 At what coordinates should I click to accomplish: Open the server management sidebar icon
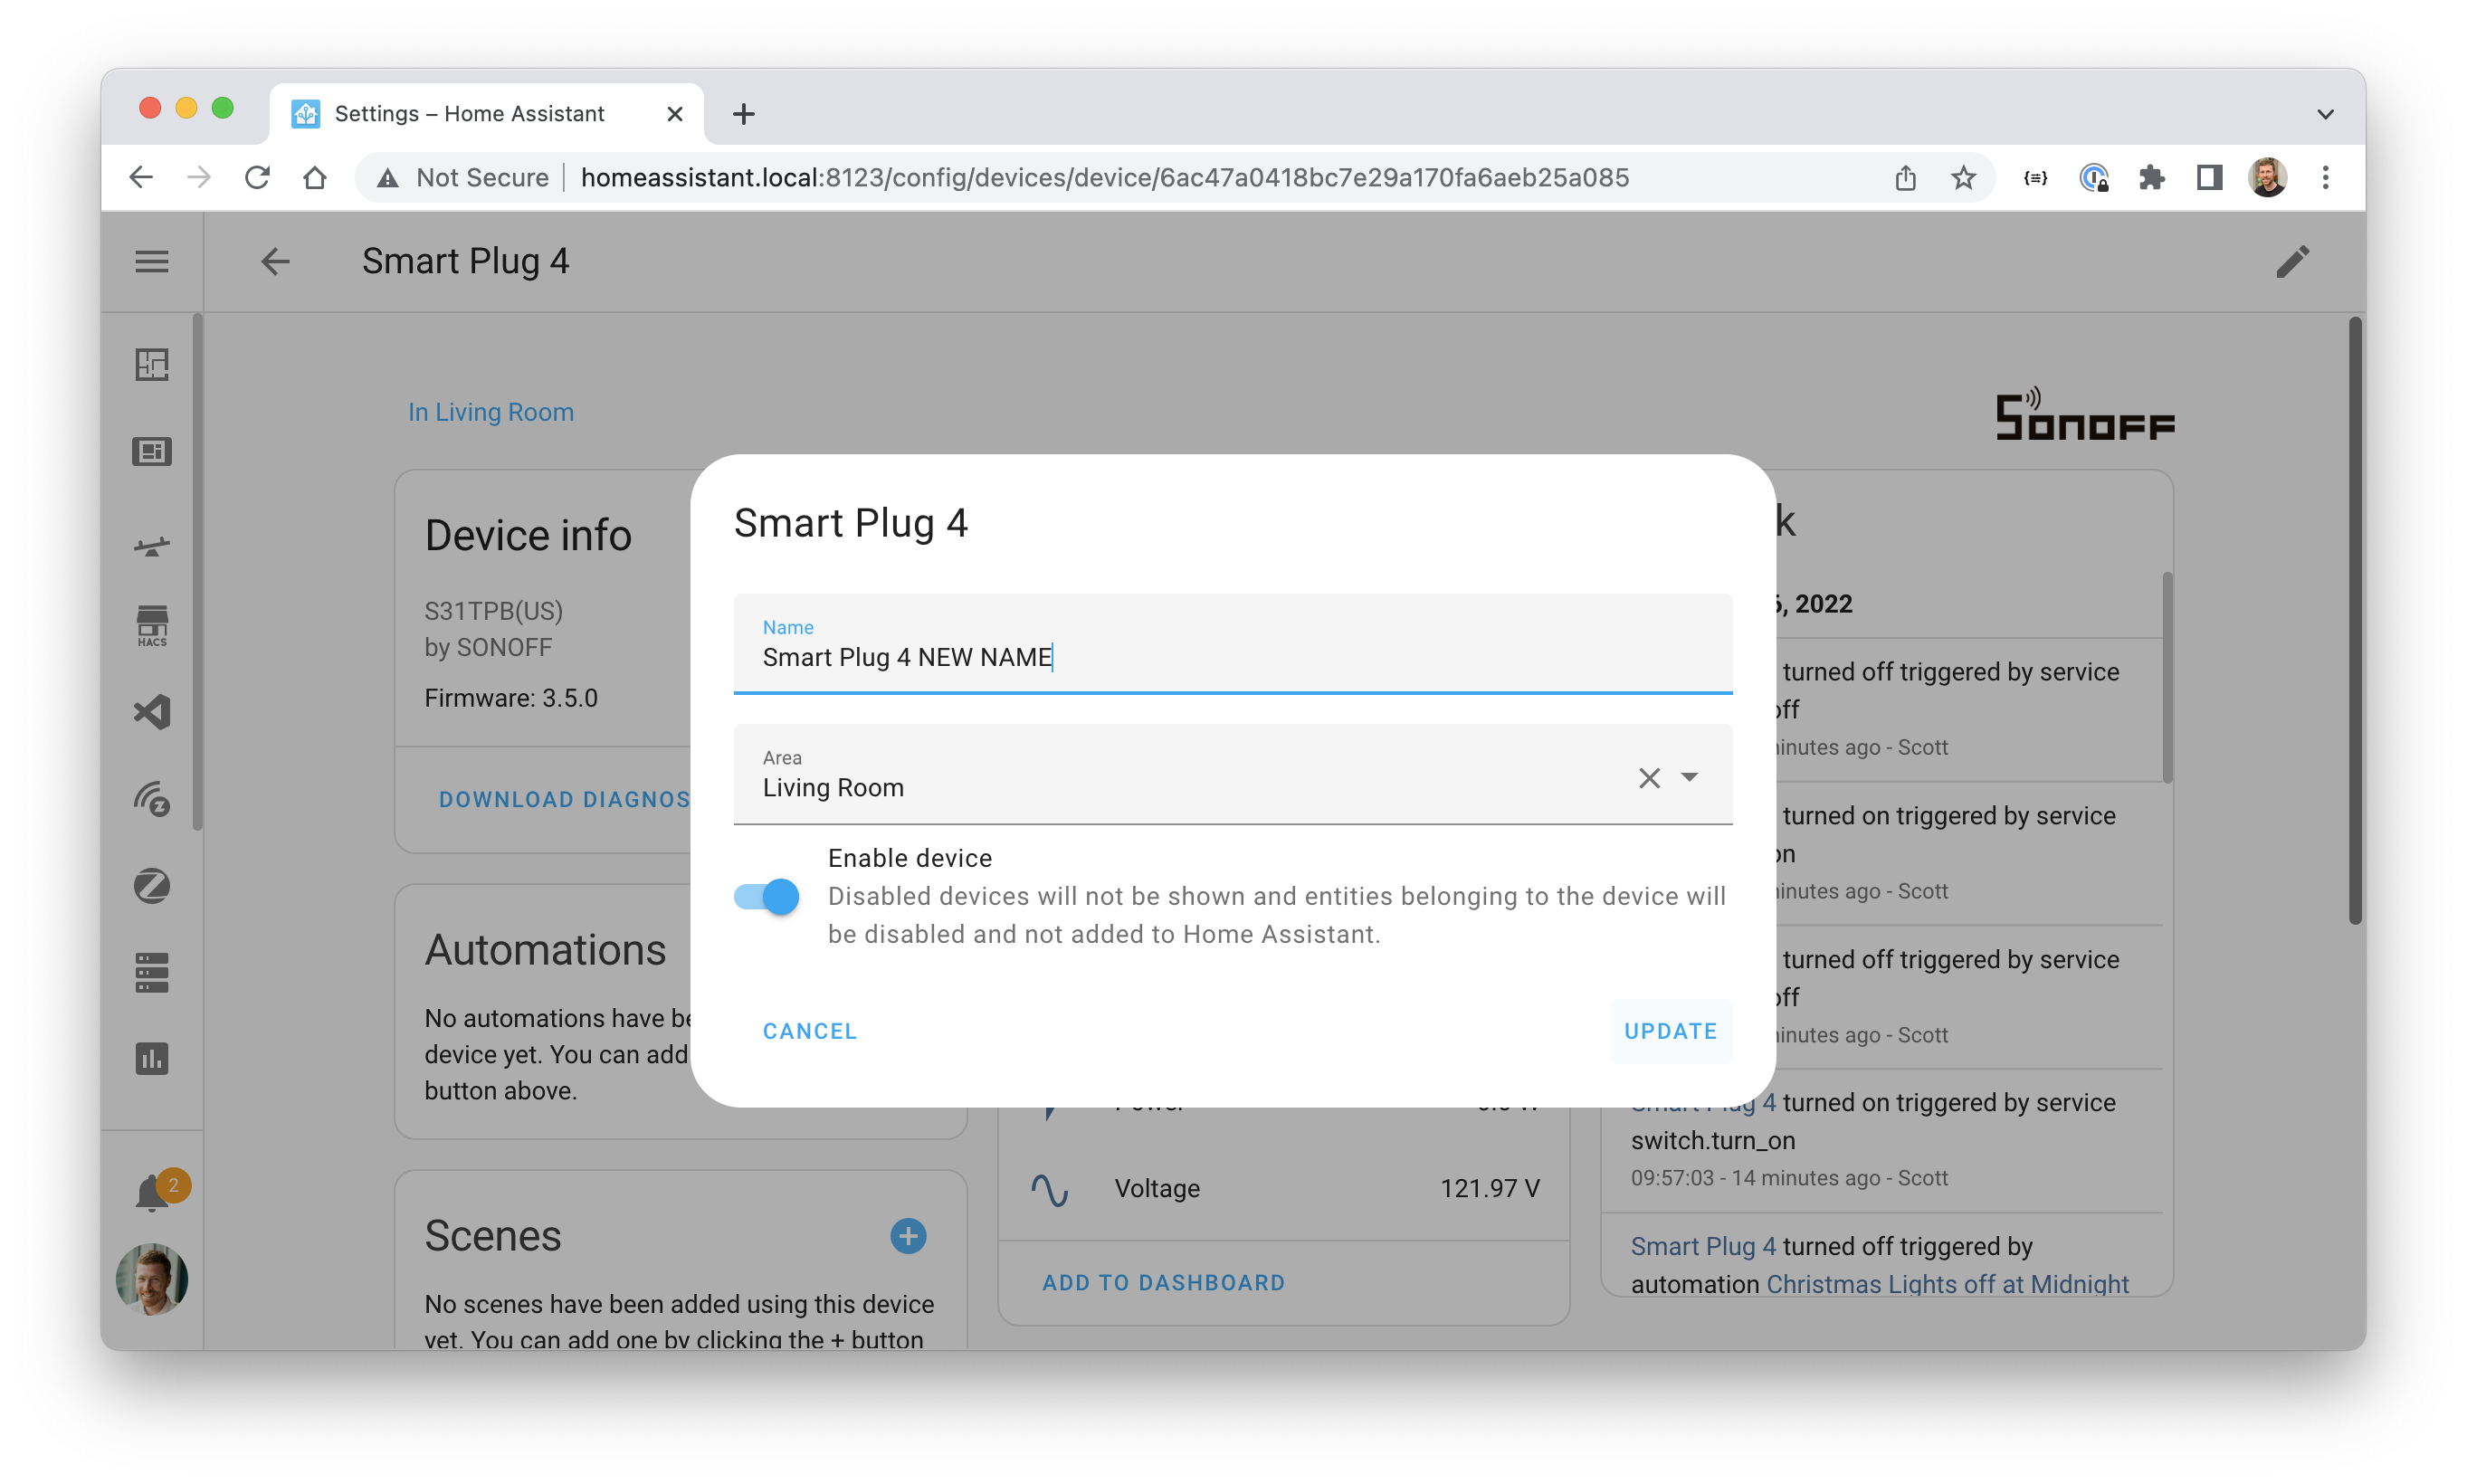pyautogui.click(x=152, y=971)
